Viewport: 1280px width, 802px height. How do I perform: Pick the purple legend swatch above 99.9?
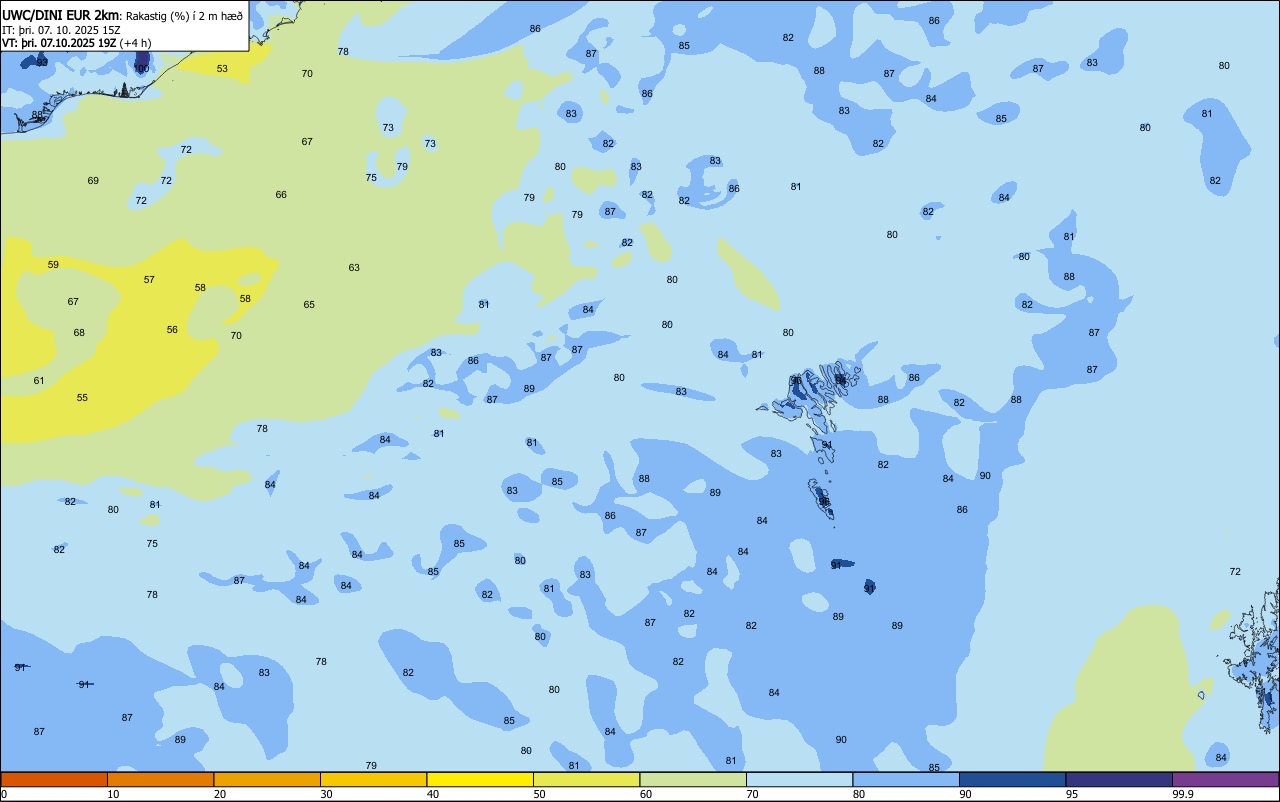pyautogui.click(x=1225, y=779)
